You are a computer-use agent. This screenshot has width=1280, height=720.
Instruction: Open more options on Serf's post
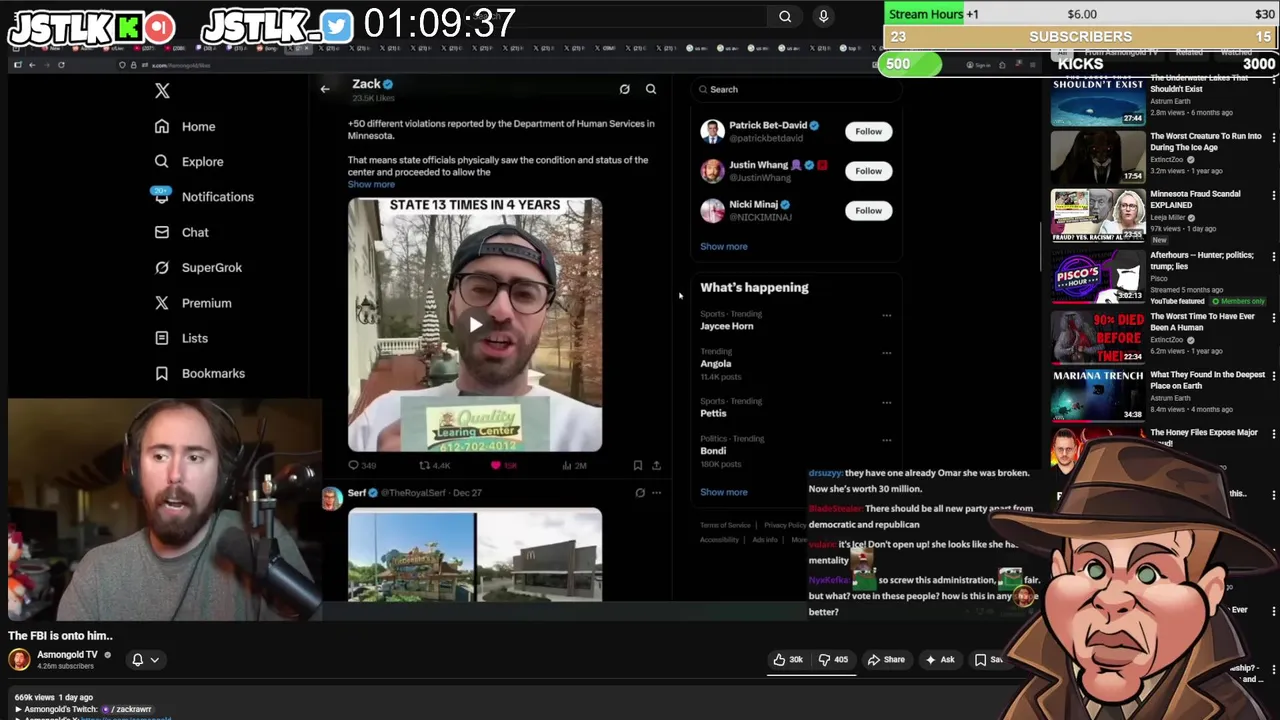pos(656,492)
